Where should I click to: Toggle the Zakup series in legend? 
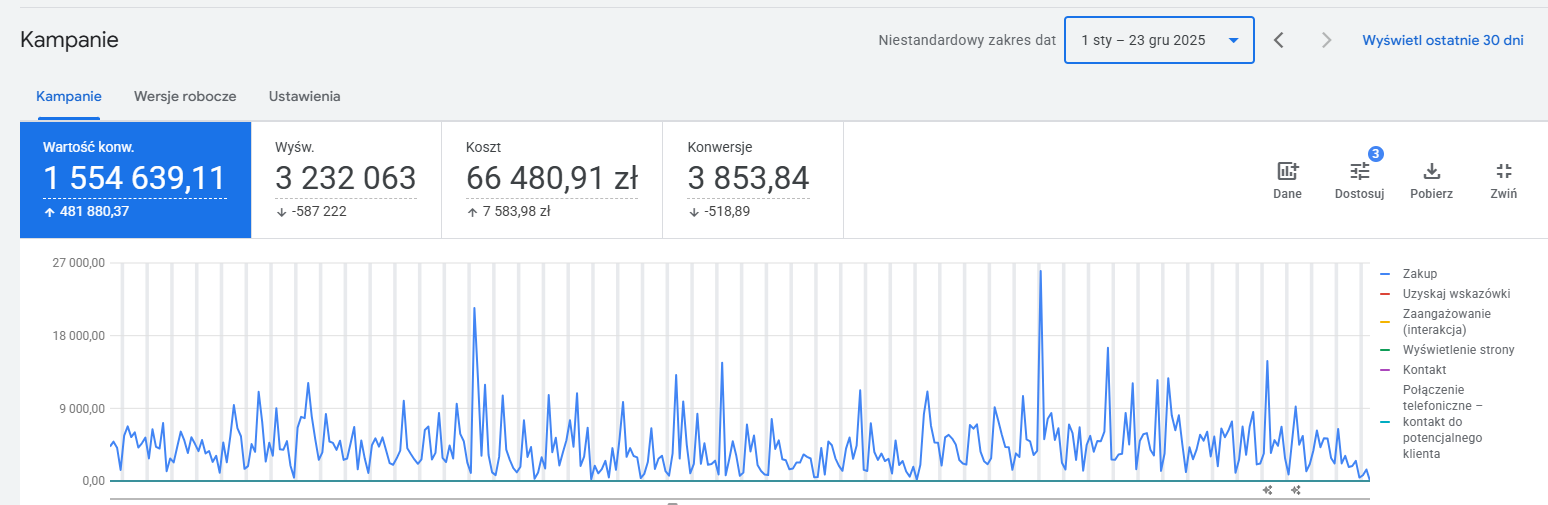pyautogui.click(x=1419, y=274)
